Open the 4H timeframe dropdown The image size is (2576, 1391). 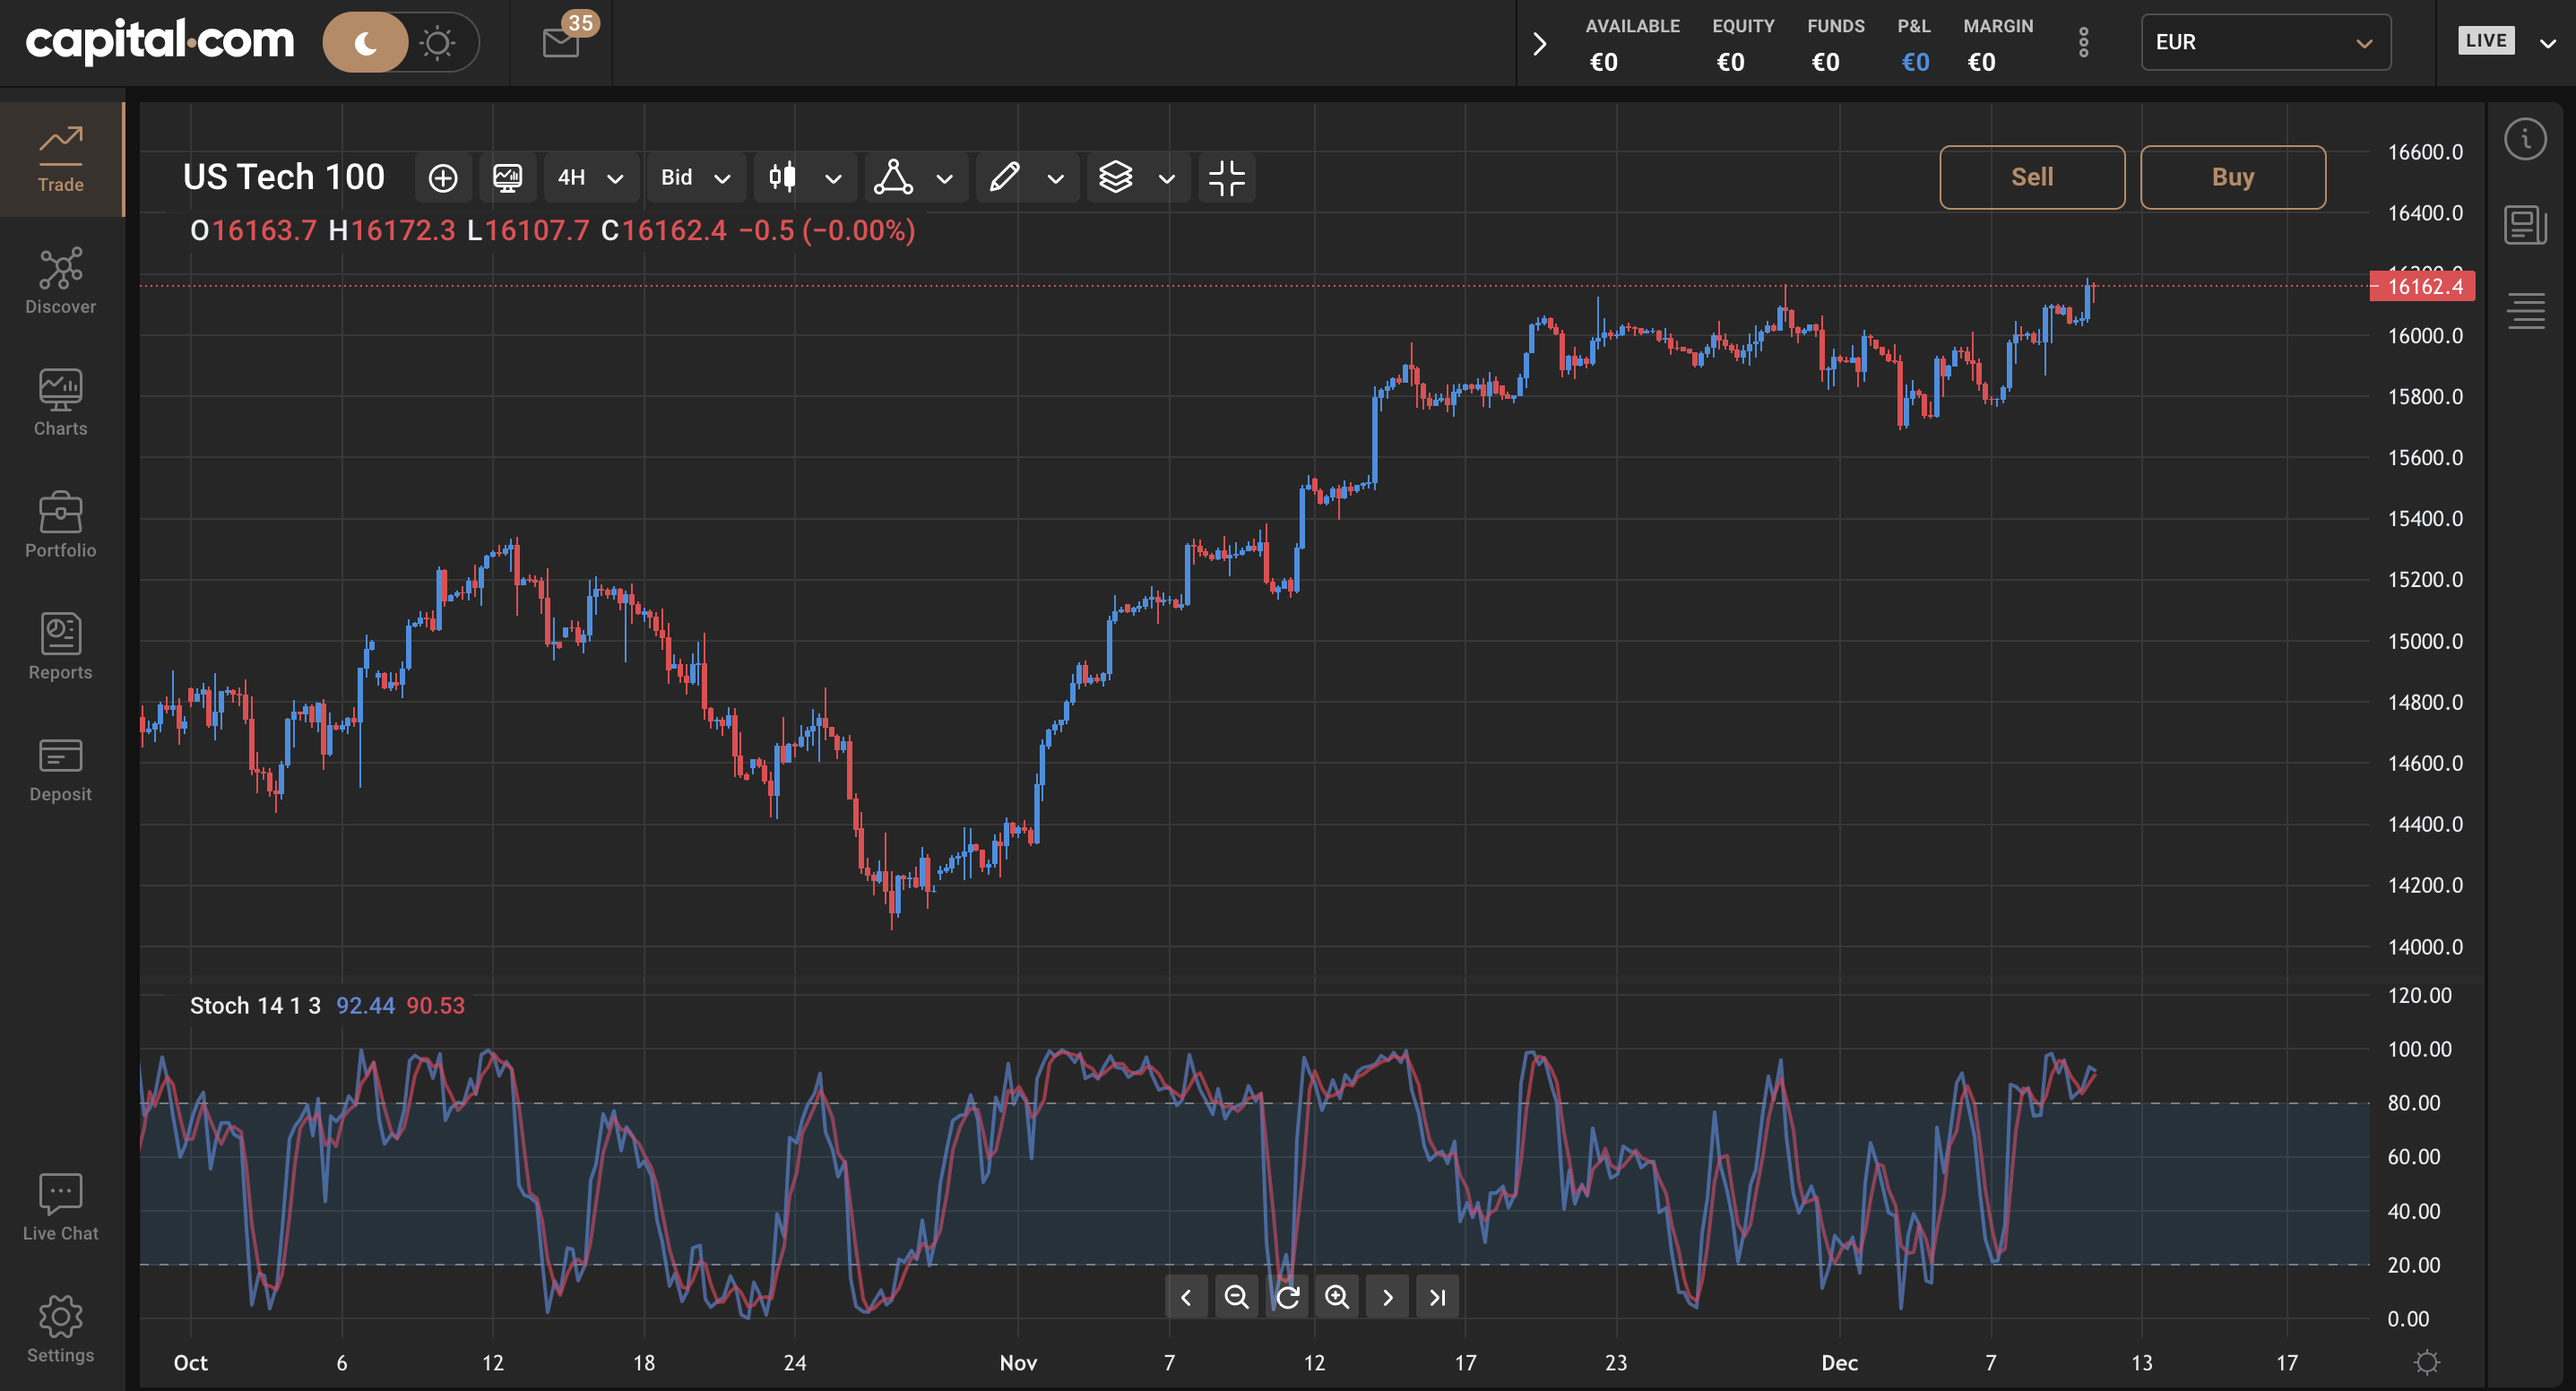[x=590, y=178]
